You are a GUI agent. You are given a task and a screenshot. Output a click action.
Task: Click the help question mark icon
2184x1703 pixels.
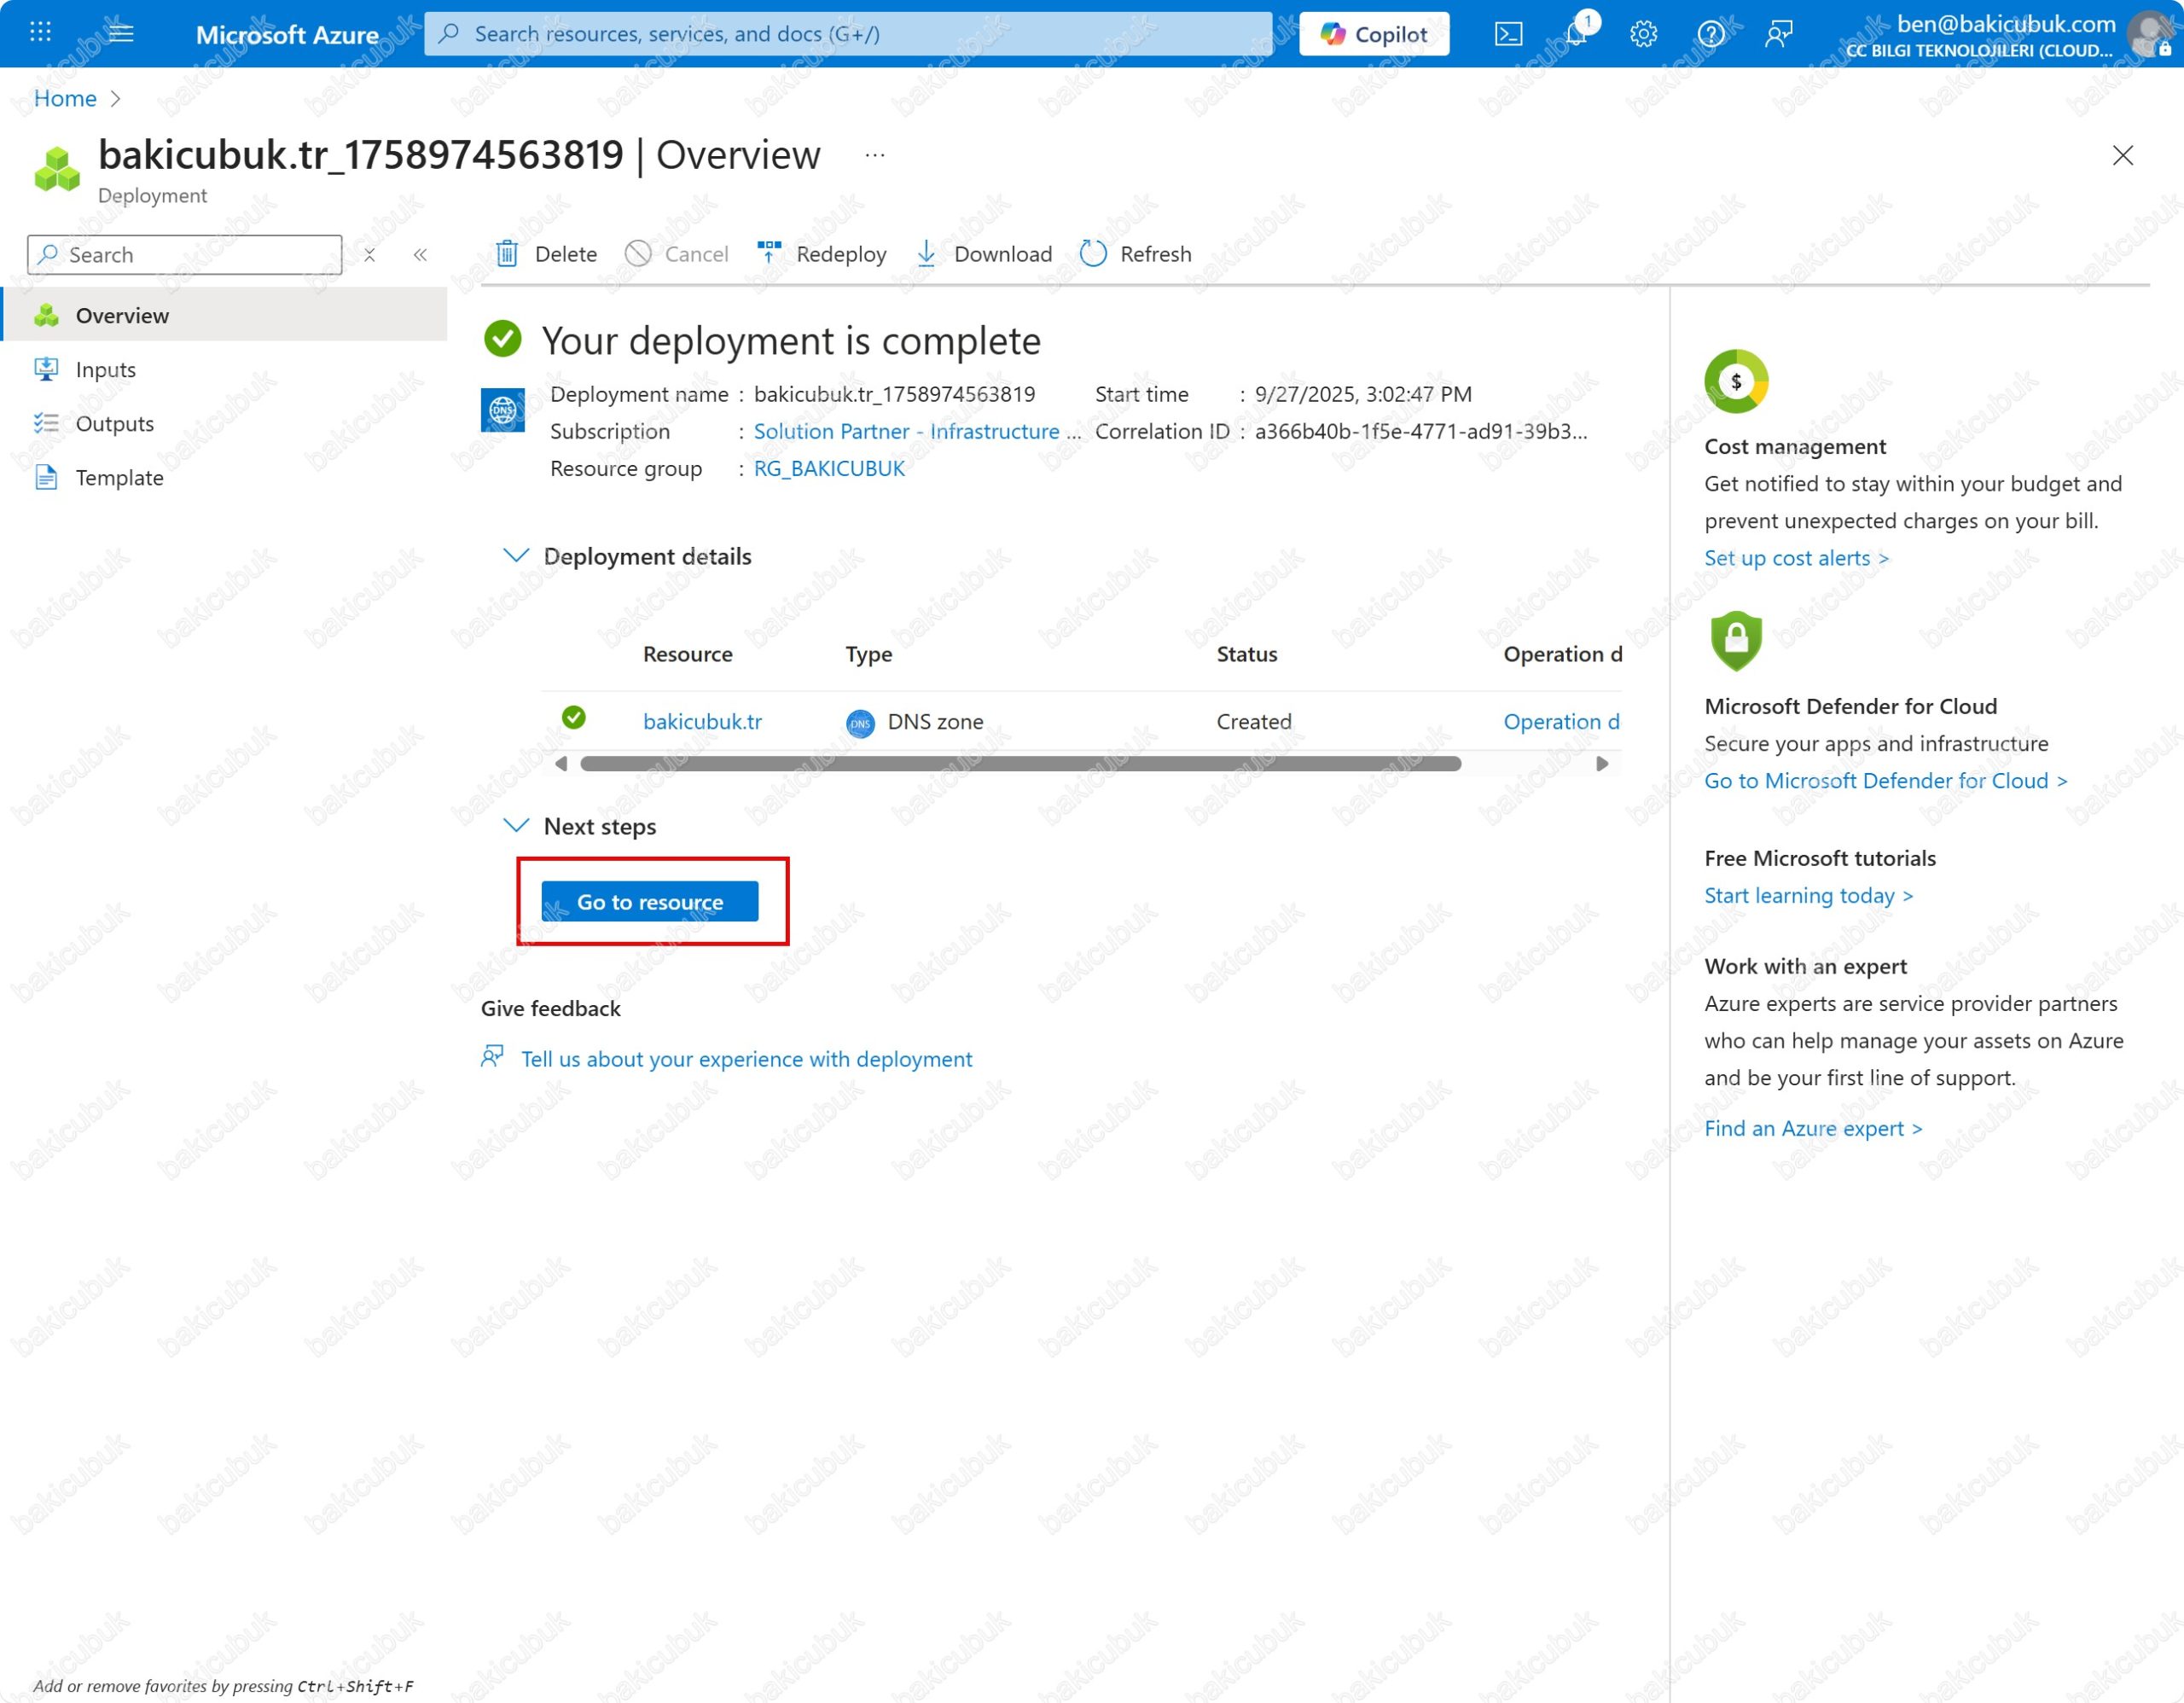coord(1711,34)
